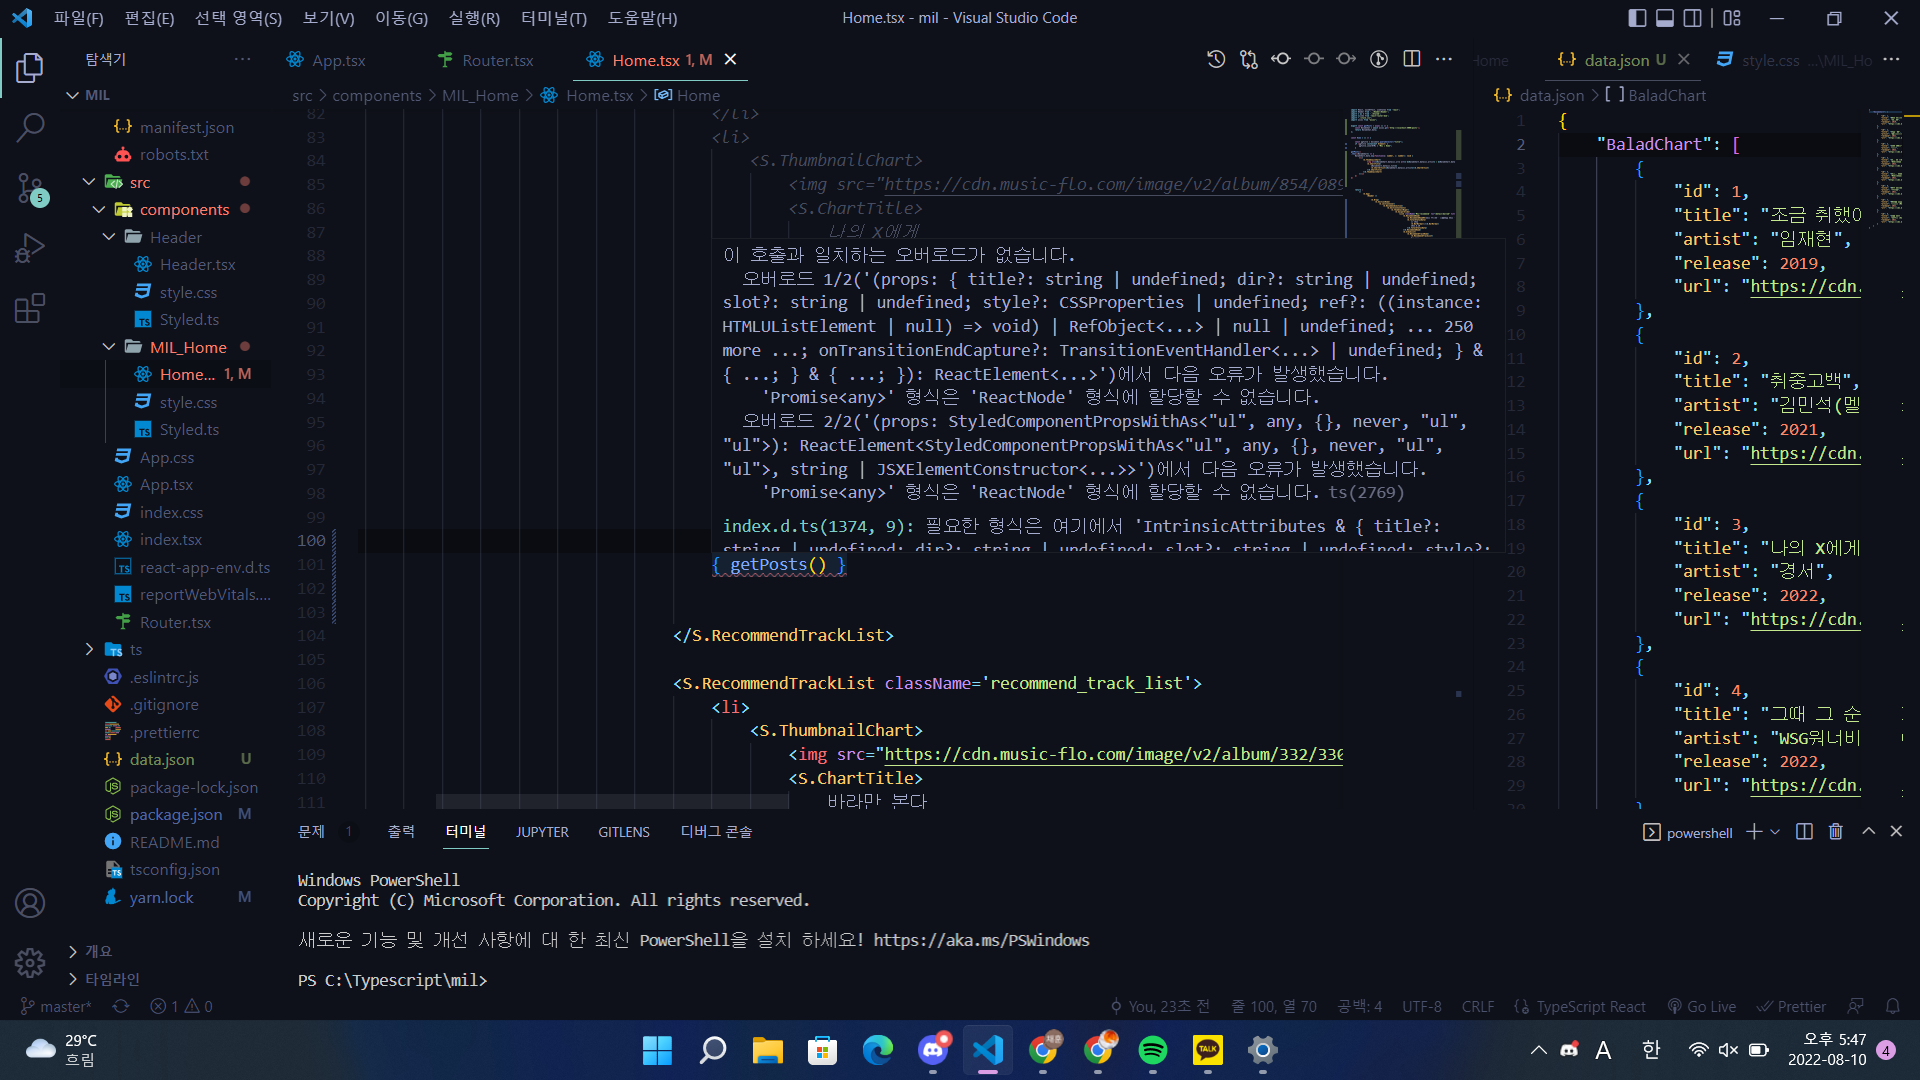Open the terminal launch profile dropdown arrow
Screen dimensions: 1920x1080
pos(1775,832)
